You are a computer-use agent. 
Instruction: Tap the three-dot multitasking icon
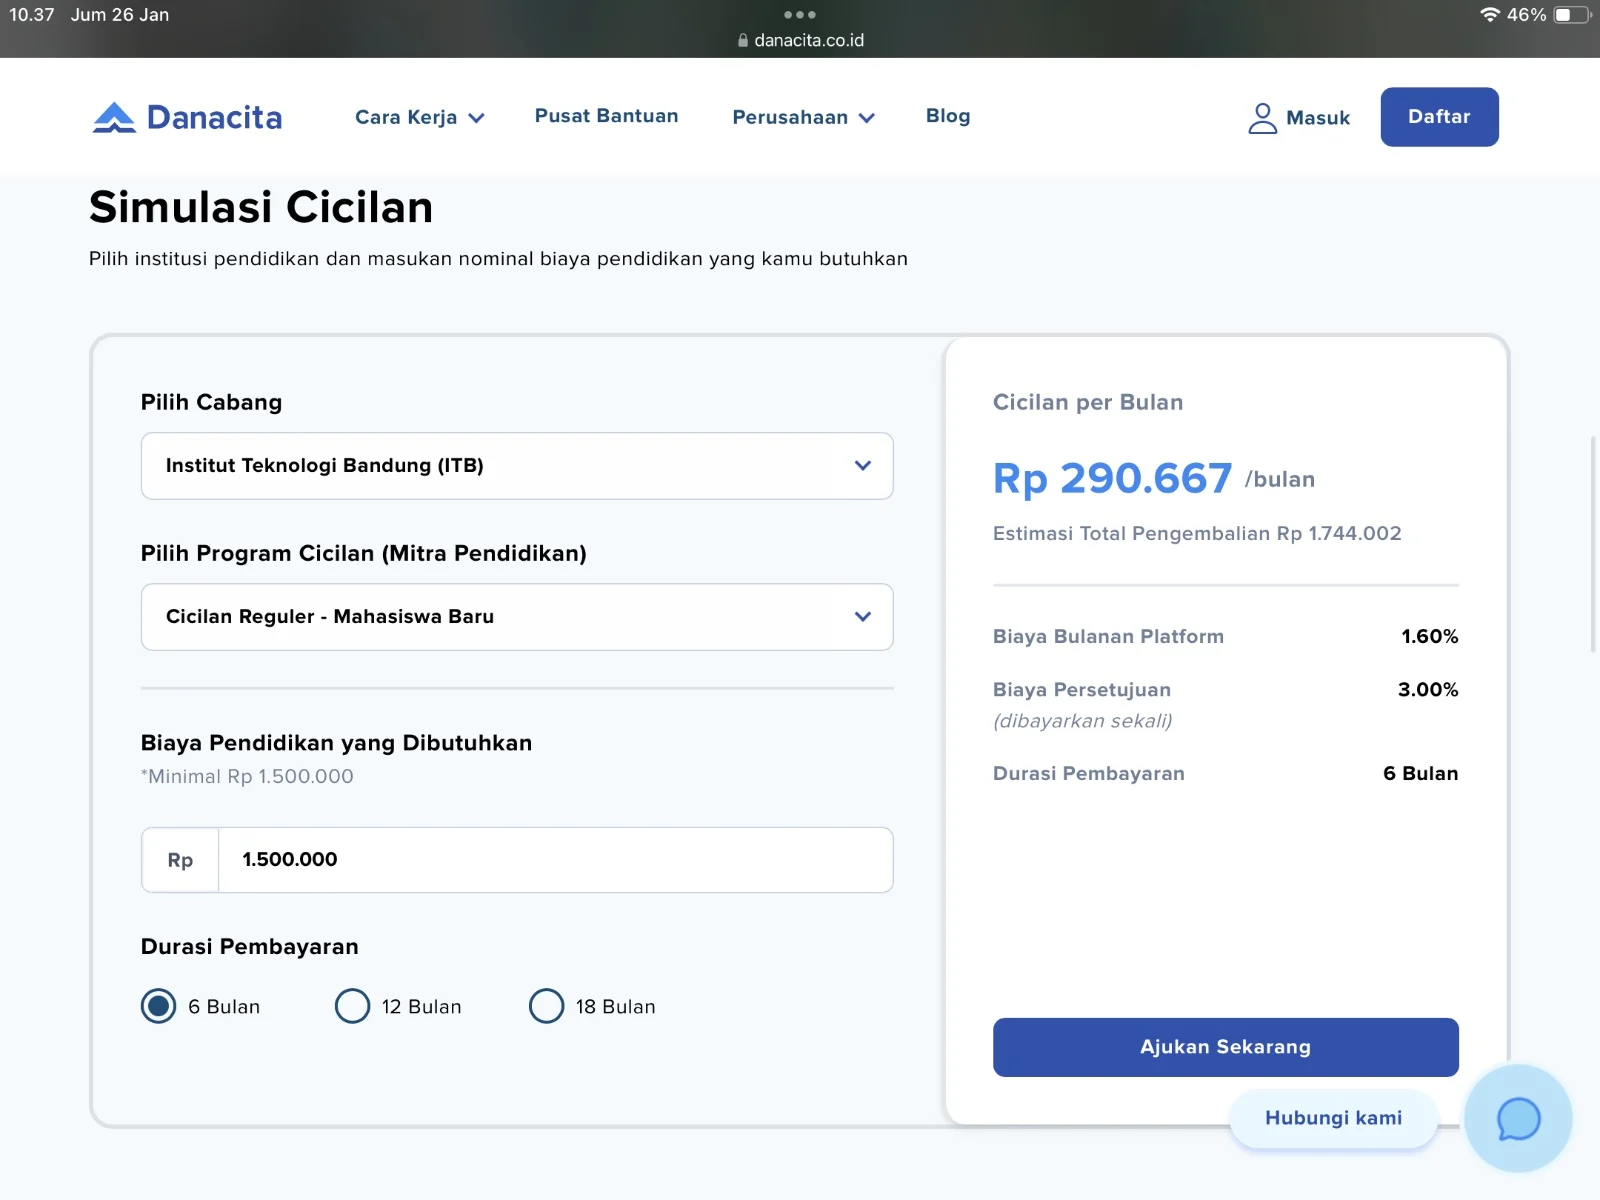[x=800, y=15]
